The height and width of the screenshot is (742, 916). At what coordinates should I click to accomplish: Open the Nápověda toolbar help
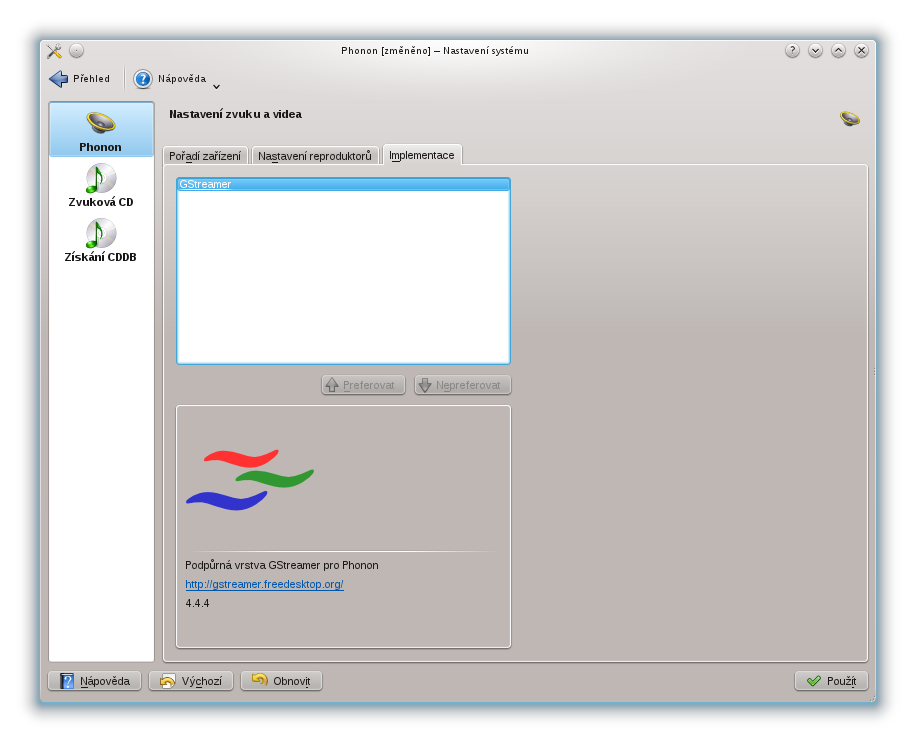pos(170,79)
